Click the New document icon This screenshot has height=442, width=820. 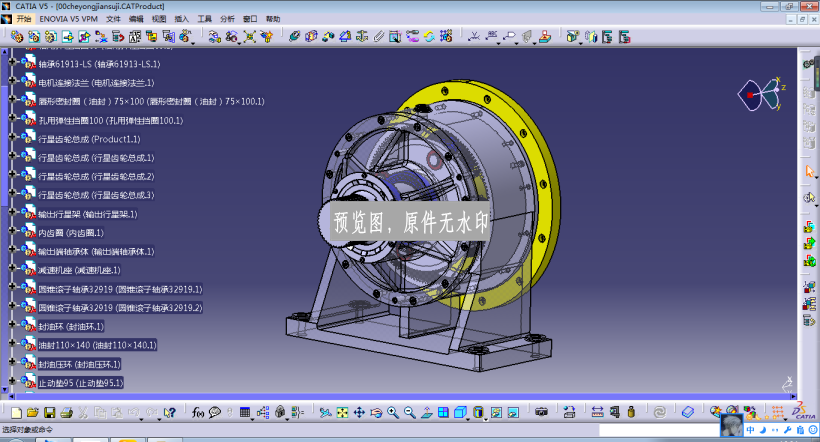click(16, 413)
